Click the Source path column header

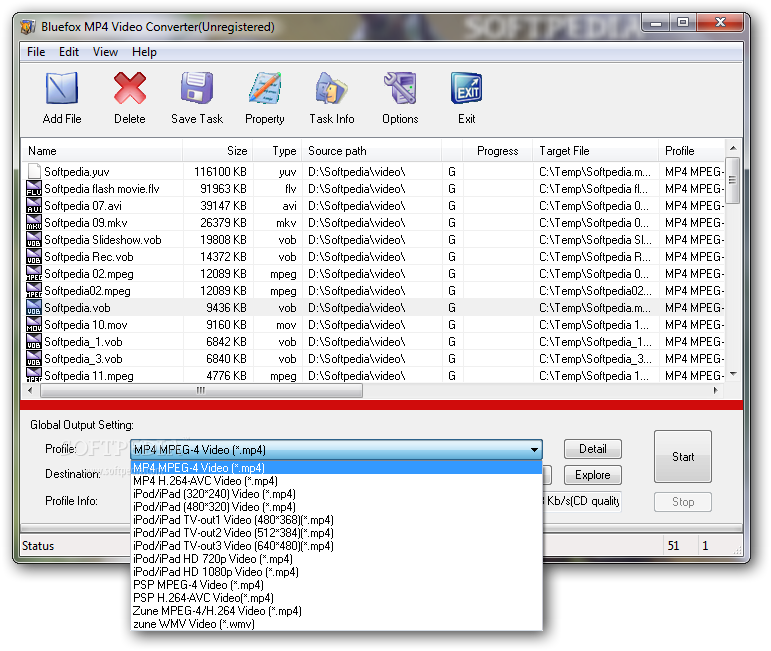tap(372, 151)
